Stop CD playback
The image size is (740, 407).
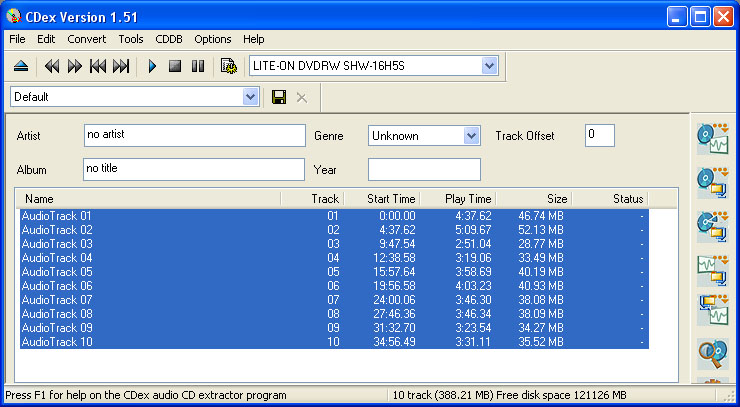[175, 66]
